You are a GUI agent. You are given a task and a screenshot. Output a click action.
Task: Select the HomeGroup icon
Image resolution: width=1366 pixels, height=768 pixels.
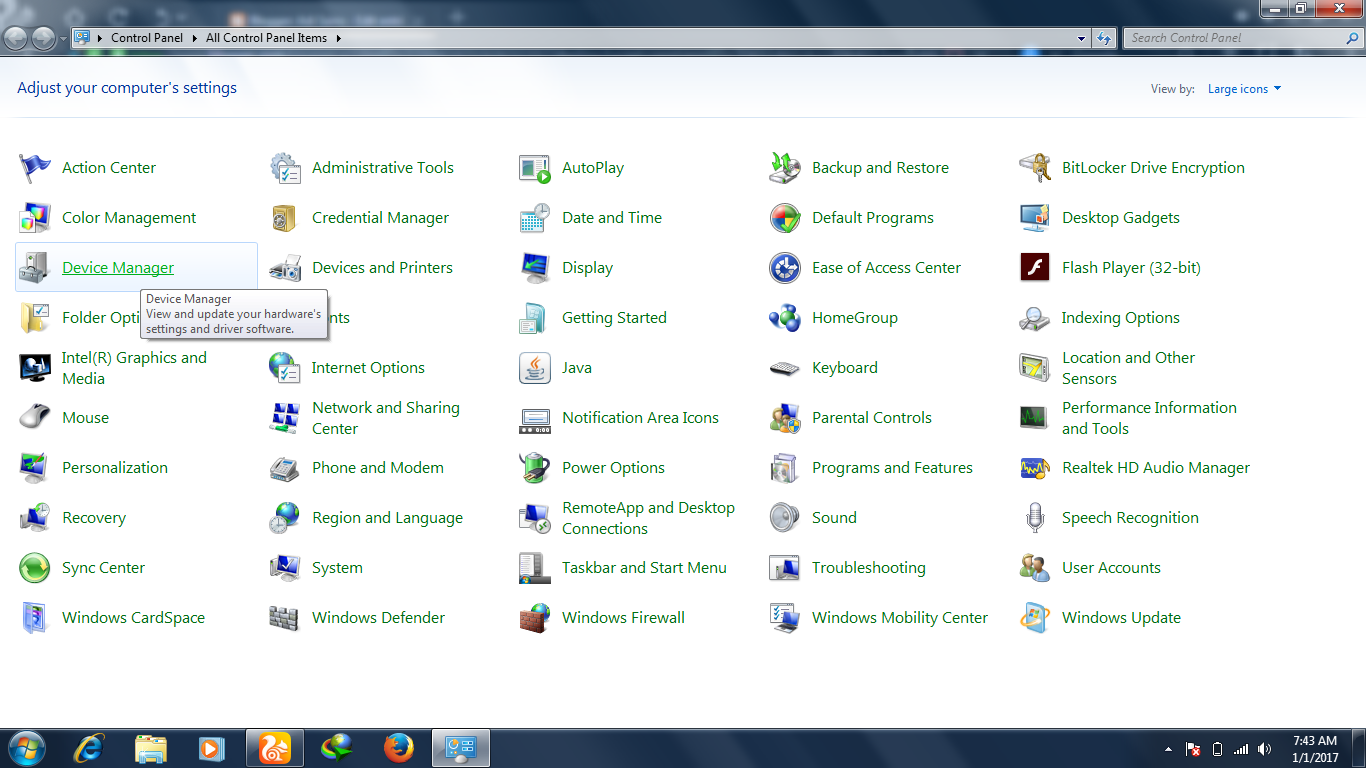click(x=785, y=318)
